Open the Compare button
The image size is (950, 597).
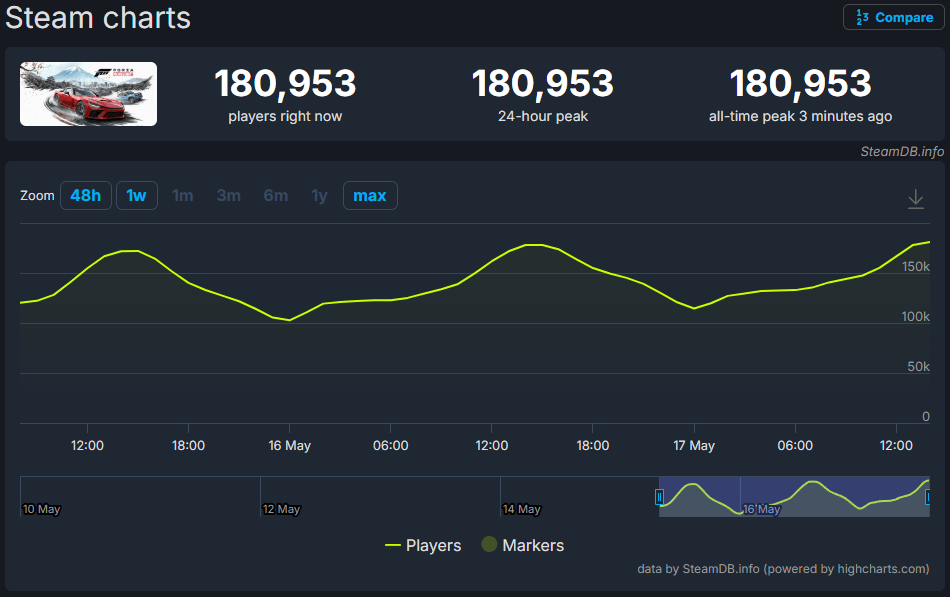pos(894,18)
